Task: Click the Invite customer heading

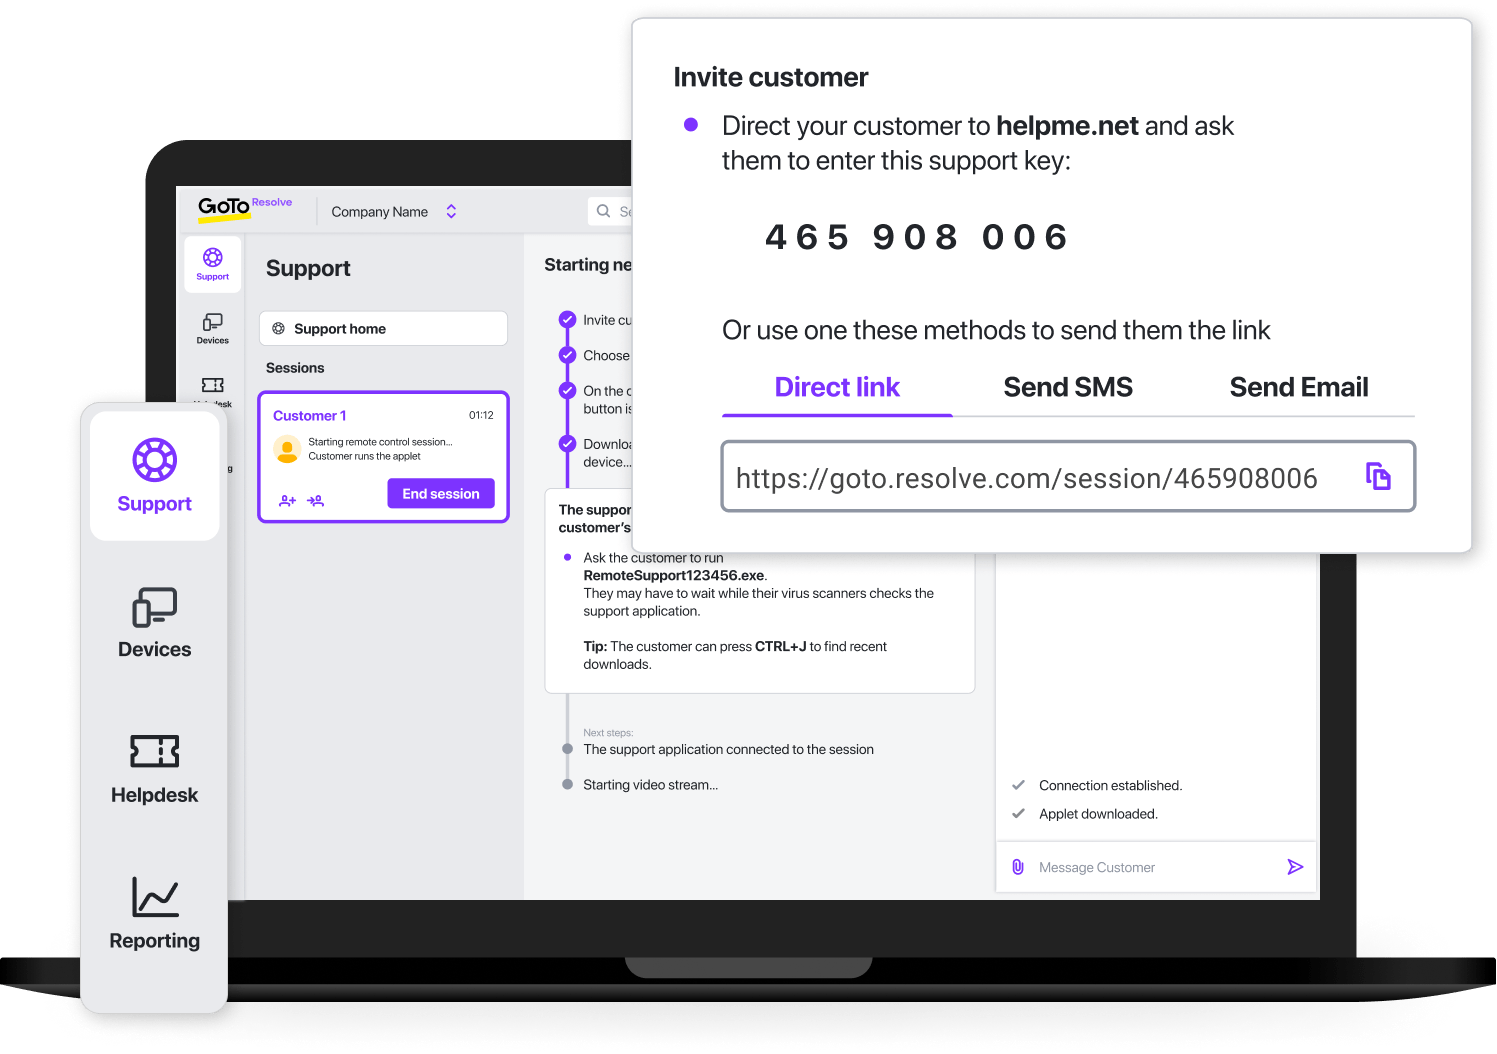Action: coord(770,77)
